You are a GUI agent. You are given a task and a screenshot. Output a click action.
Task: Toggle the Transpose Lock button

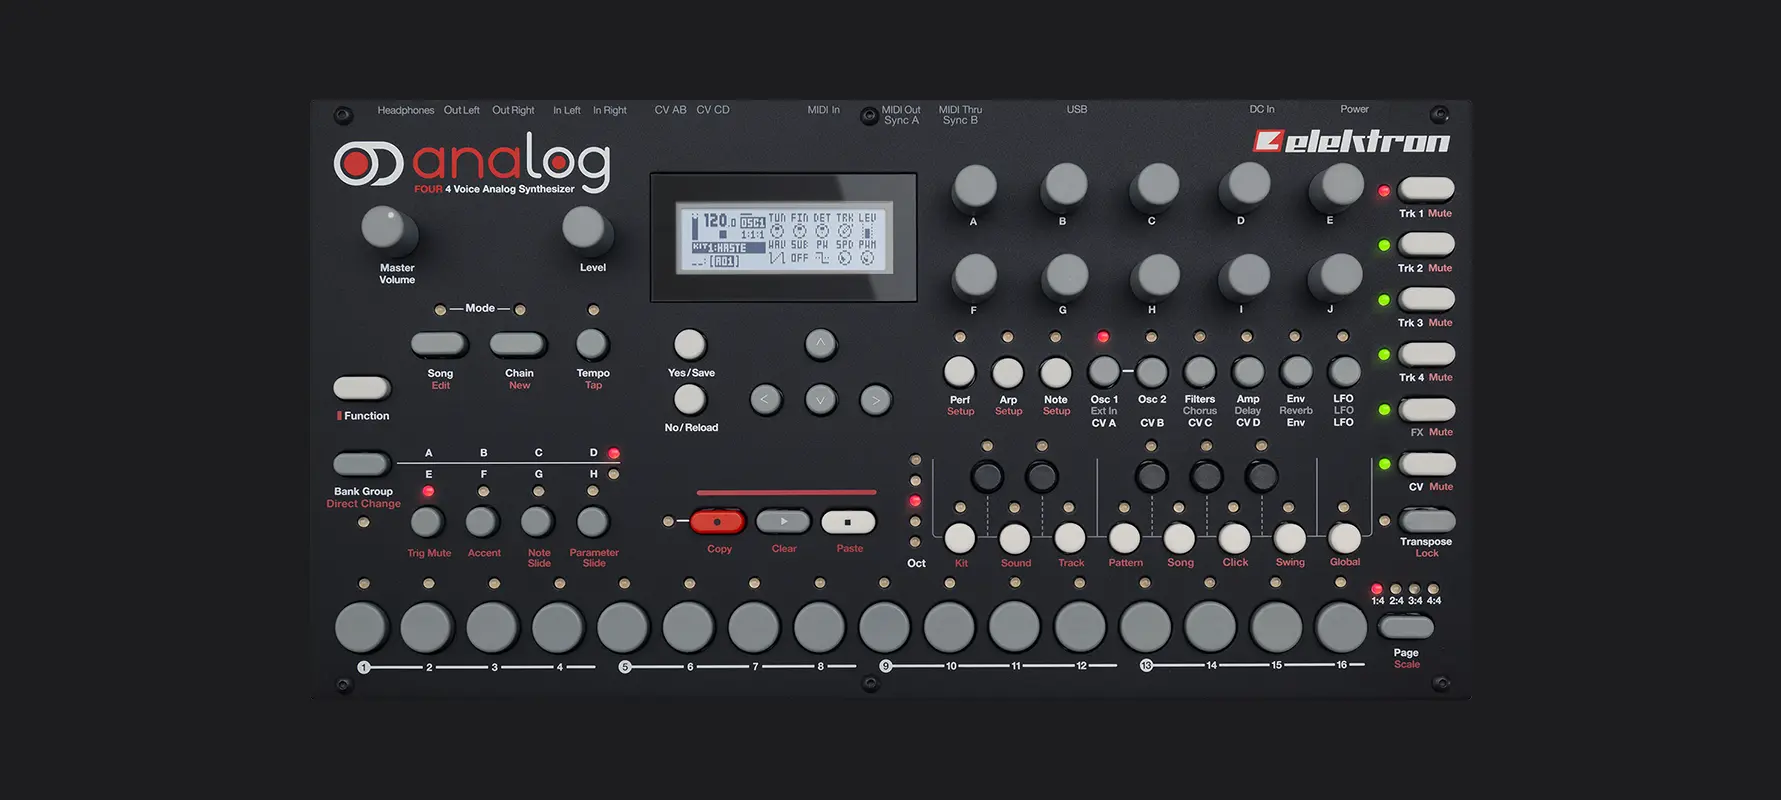coord(1426,520)
